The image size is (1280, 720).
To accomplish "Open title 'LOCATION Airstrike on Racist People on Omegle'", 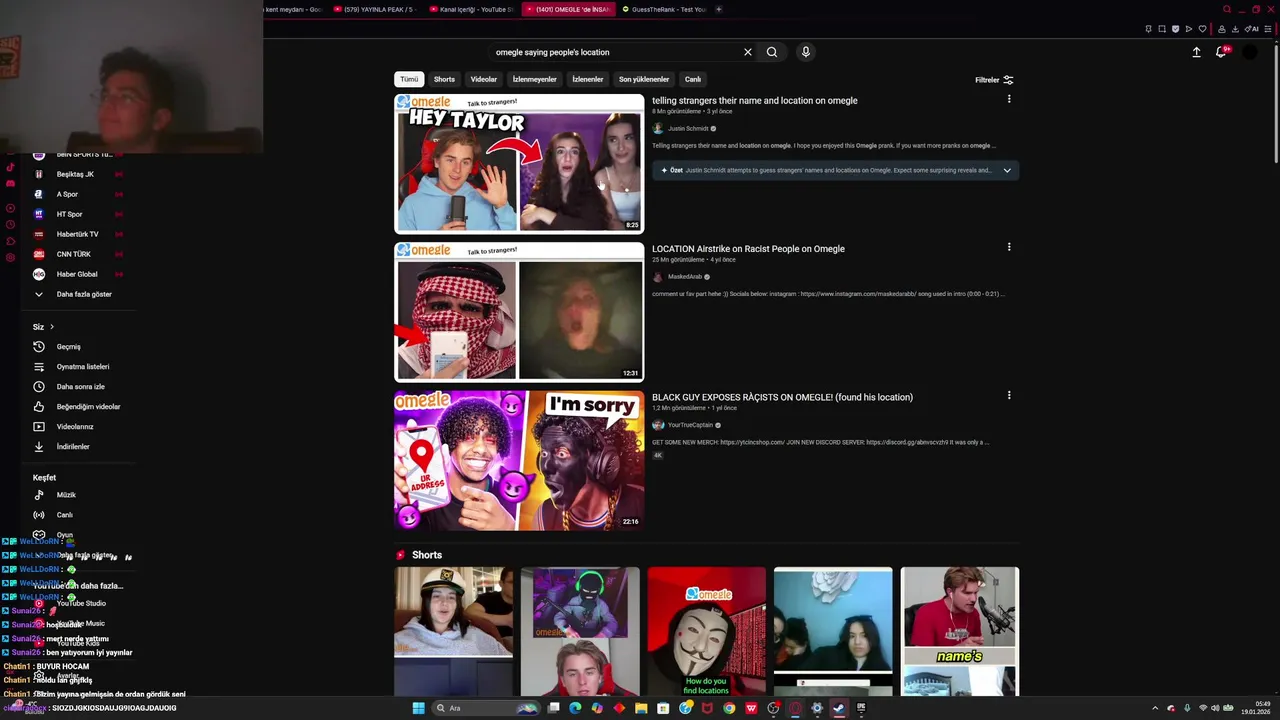I will tap(748, 249).
